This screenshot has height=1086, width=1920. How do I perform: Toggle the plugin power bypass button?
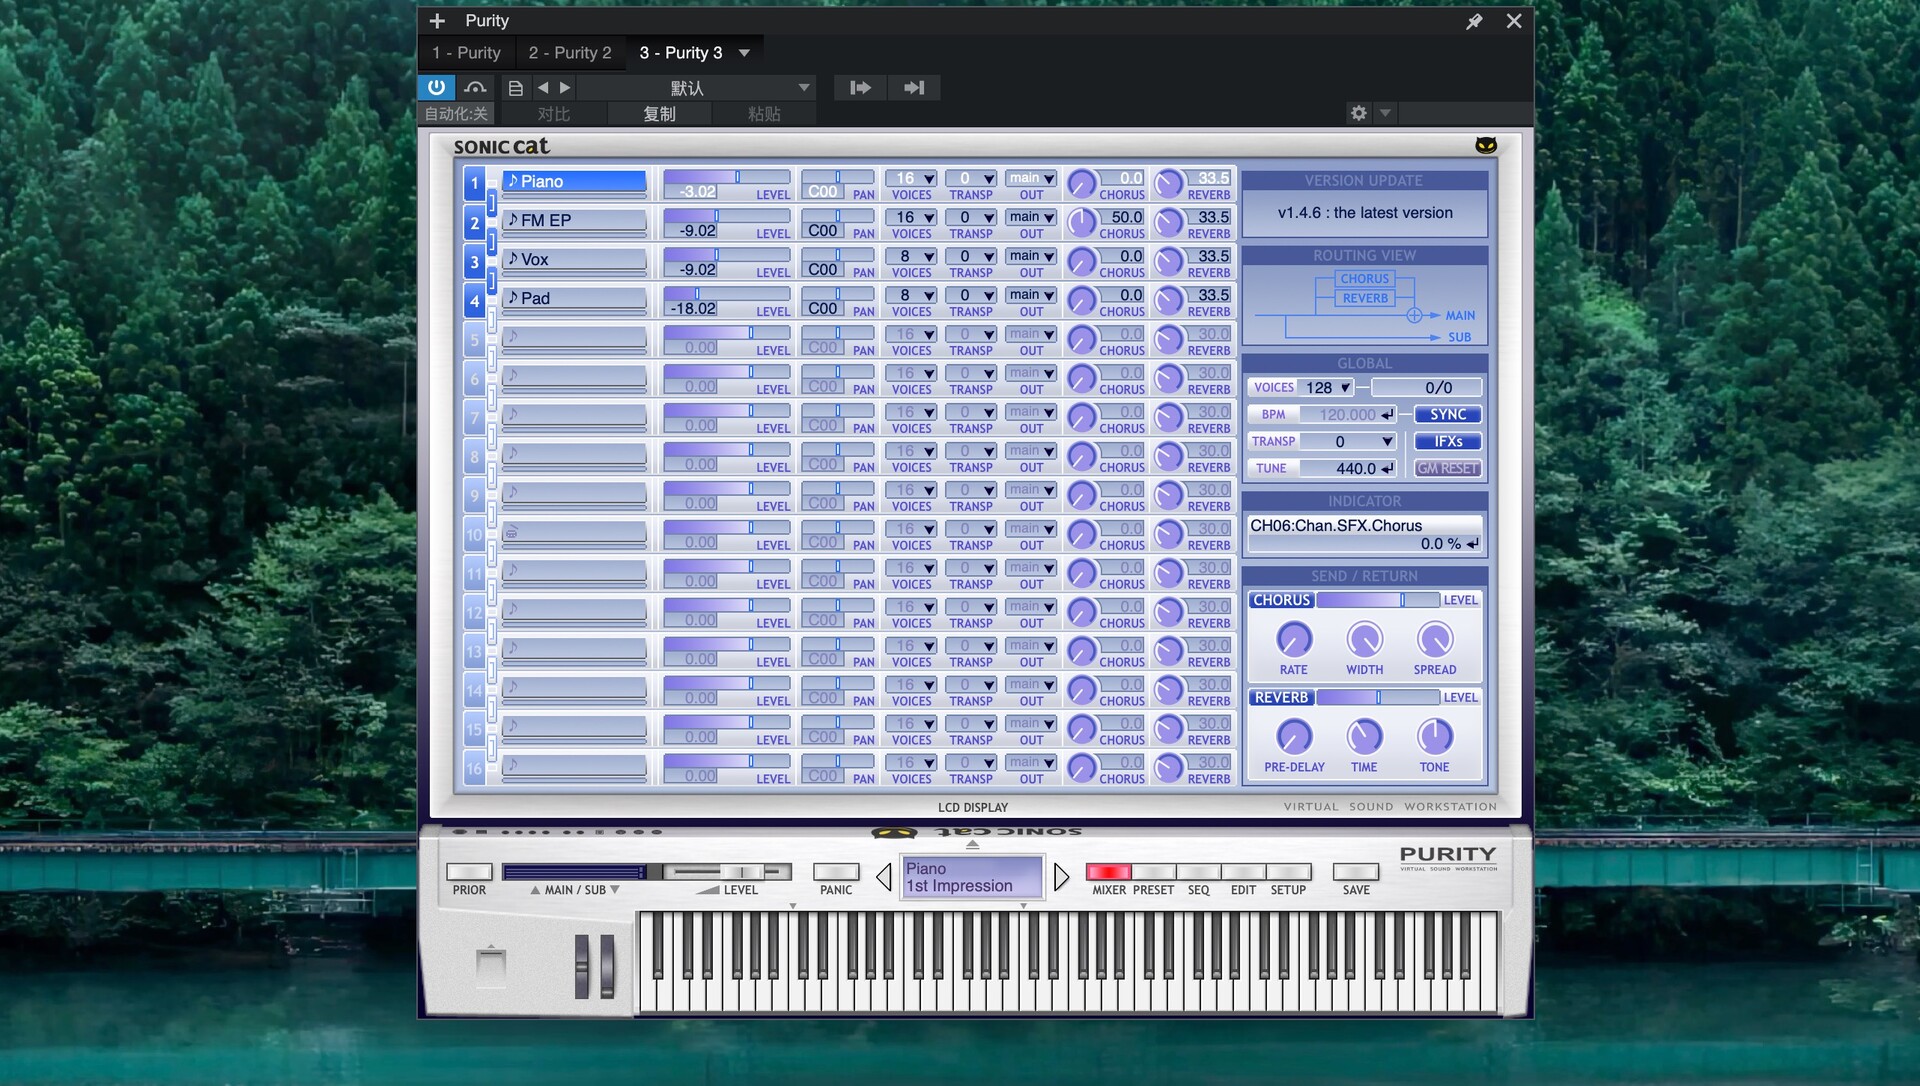tap(436, 87)
